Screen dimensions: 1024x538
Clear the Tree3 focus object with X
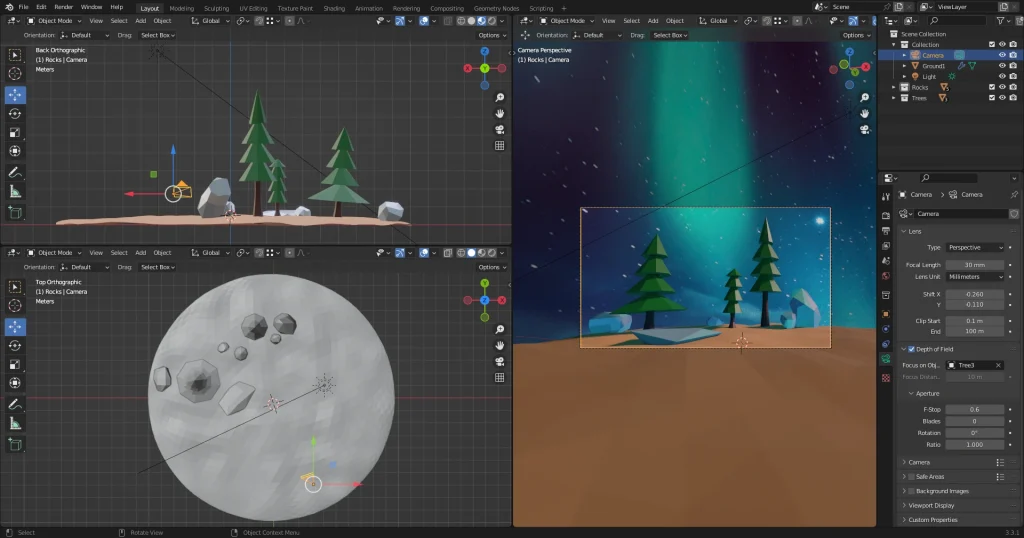(998, 365)
